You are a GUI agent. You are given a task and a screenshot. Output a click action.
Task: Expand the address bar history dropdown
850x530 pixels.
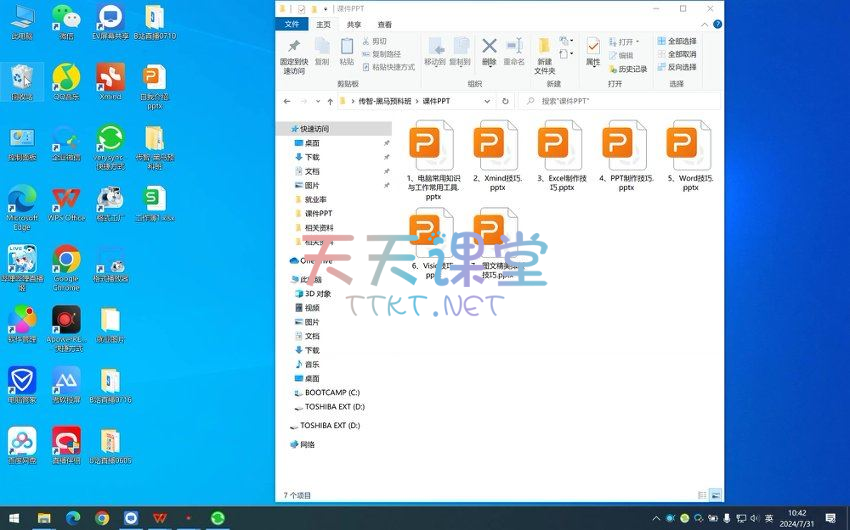490,101
